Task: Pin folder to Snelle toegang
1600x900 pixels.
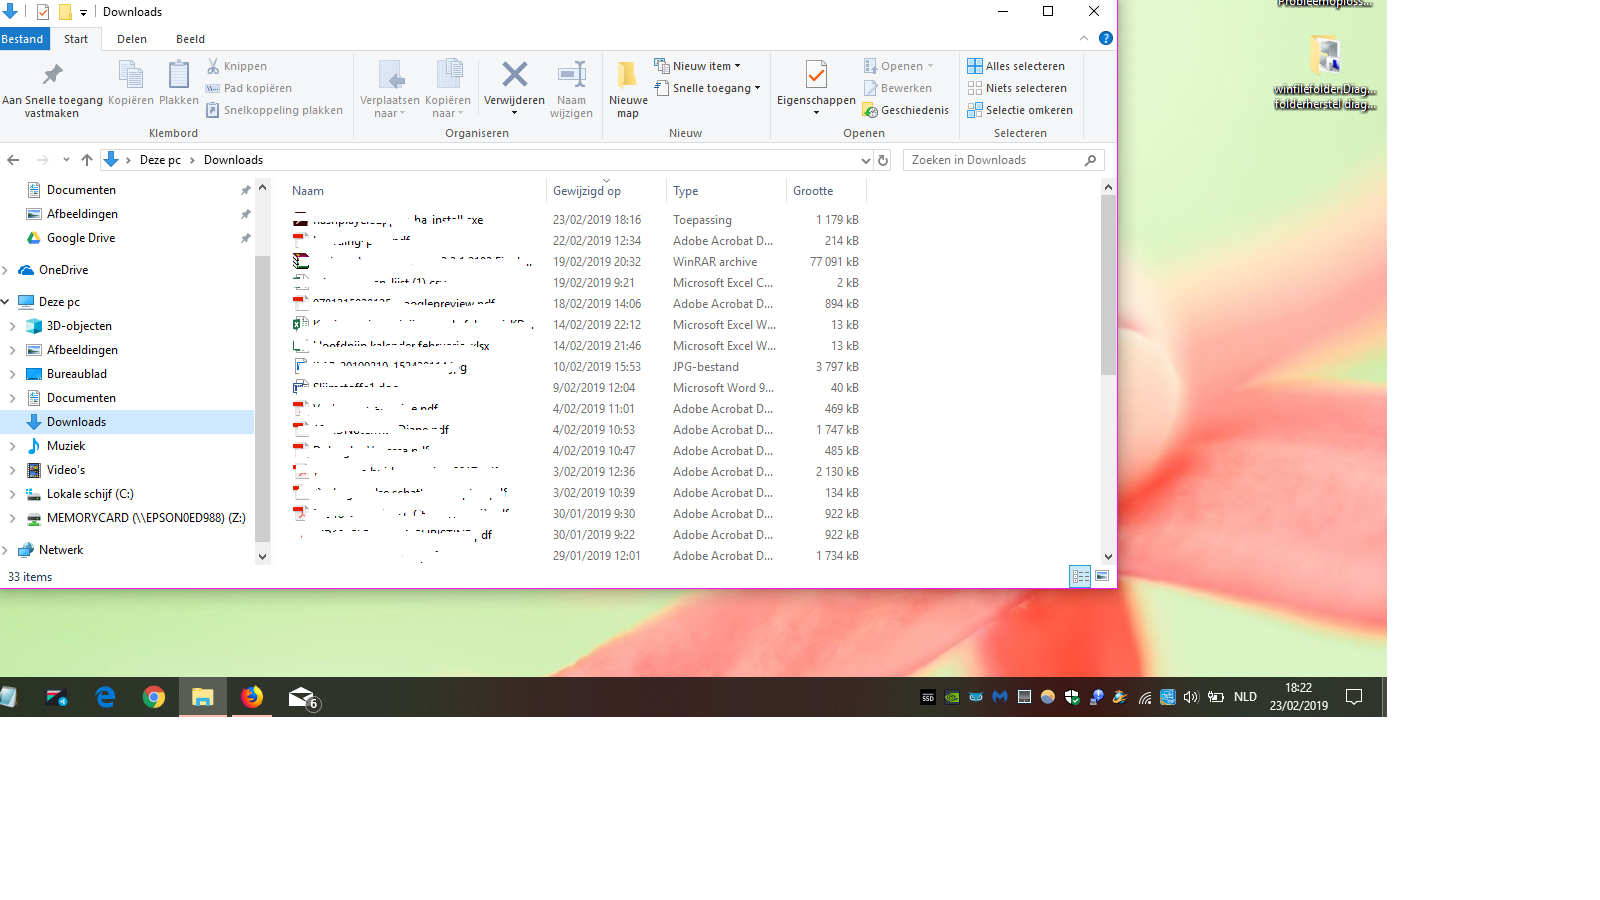Action: click(x=52, y=89)
